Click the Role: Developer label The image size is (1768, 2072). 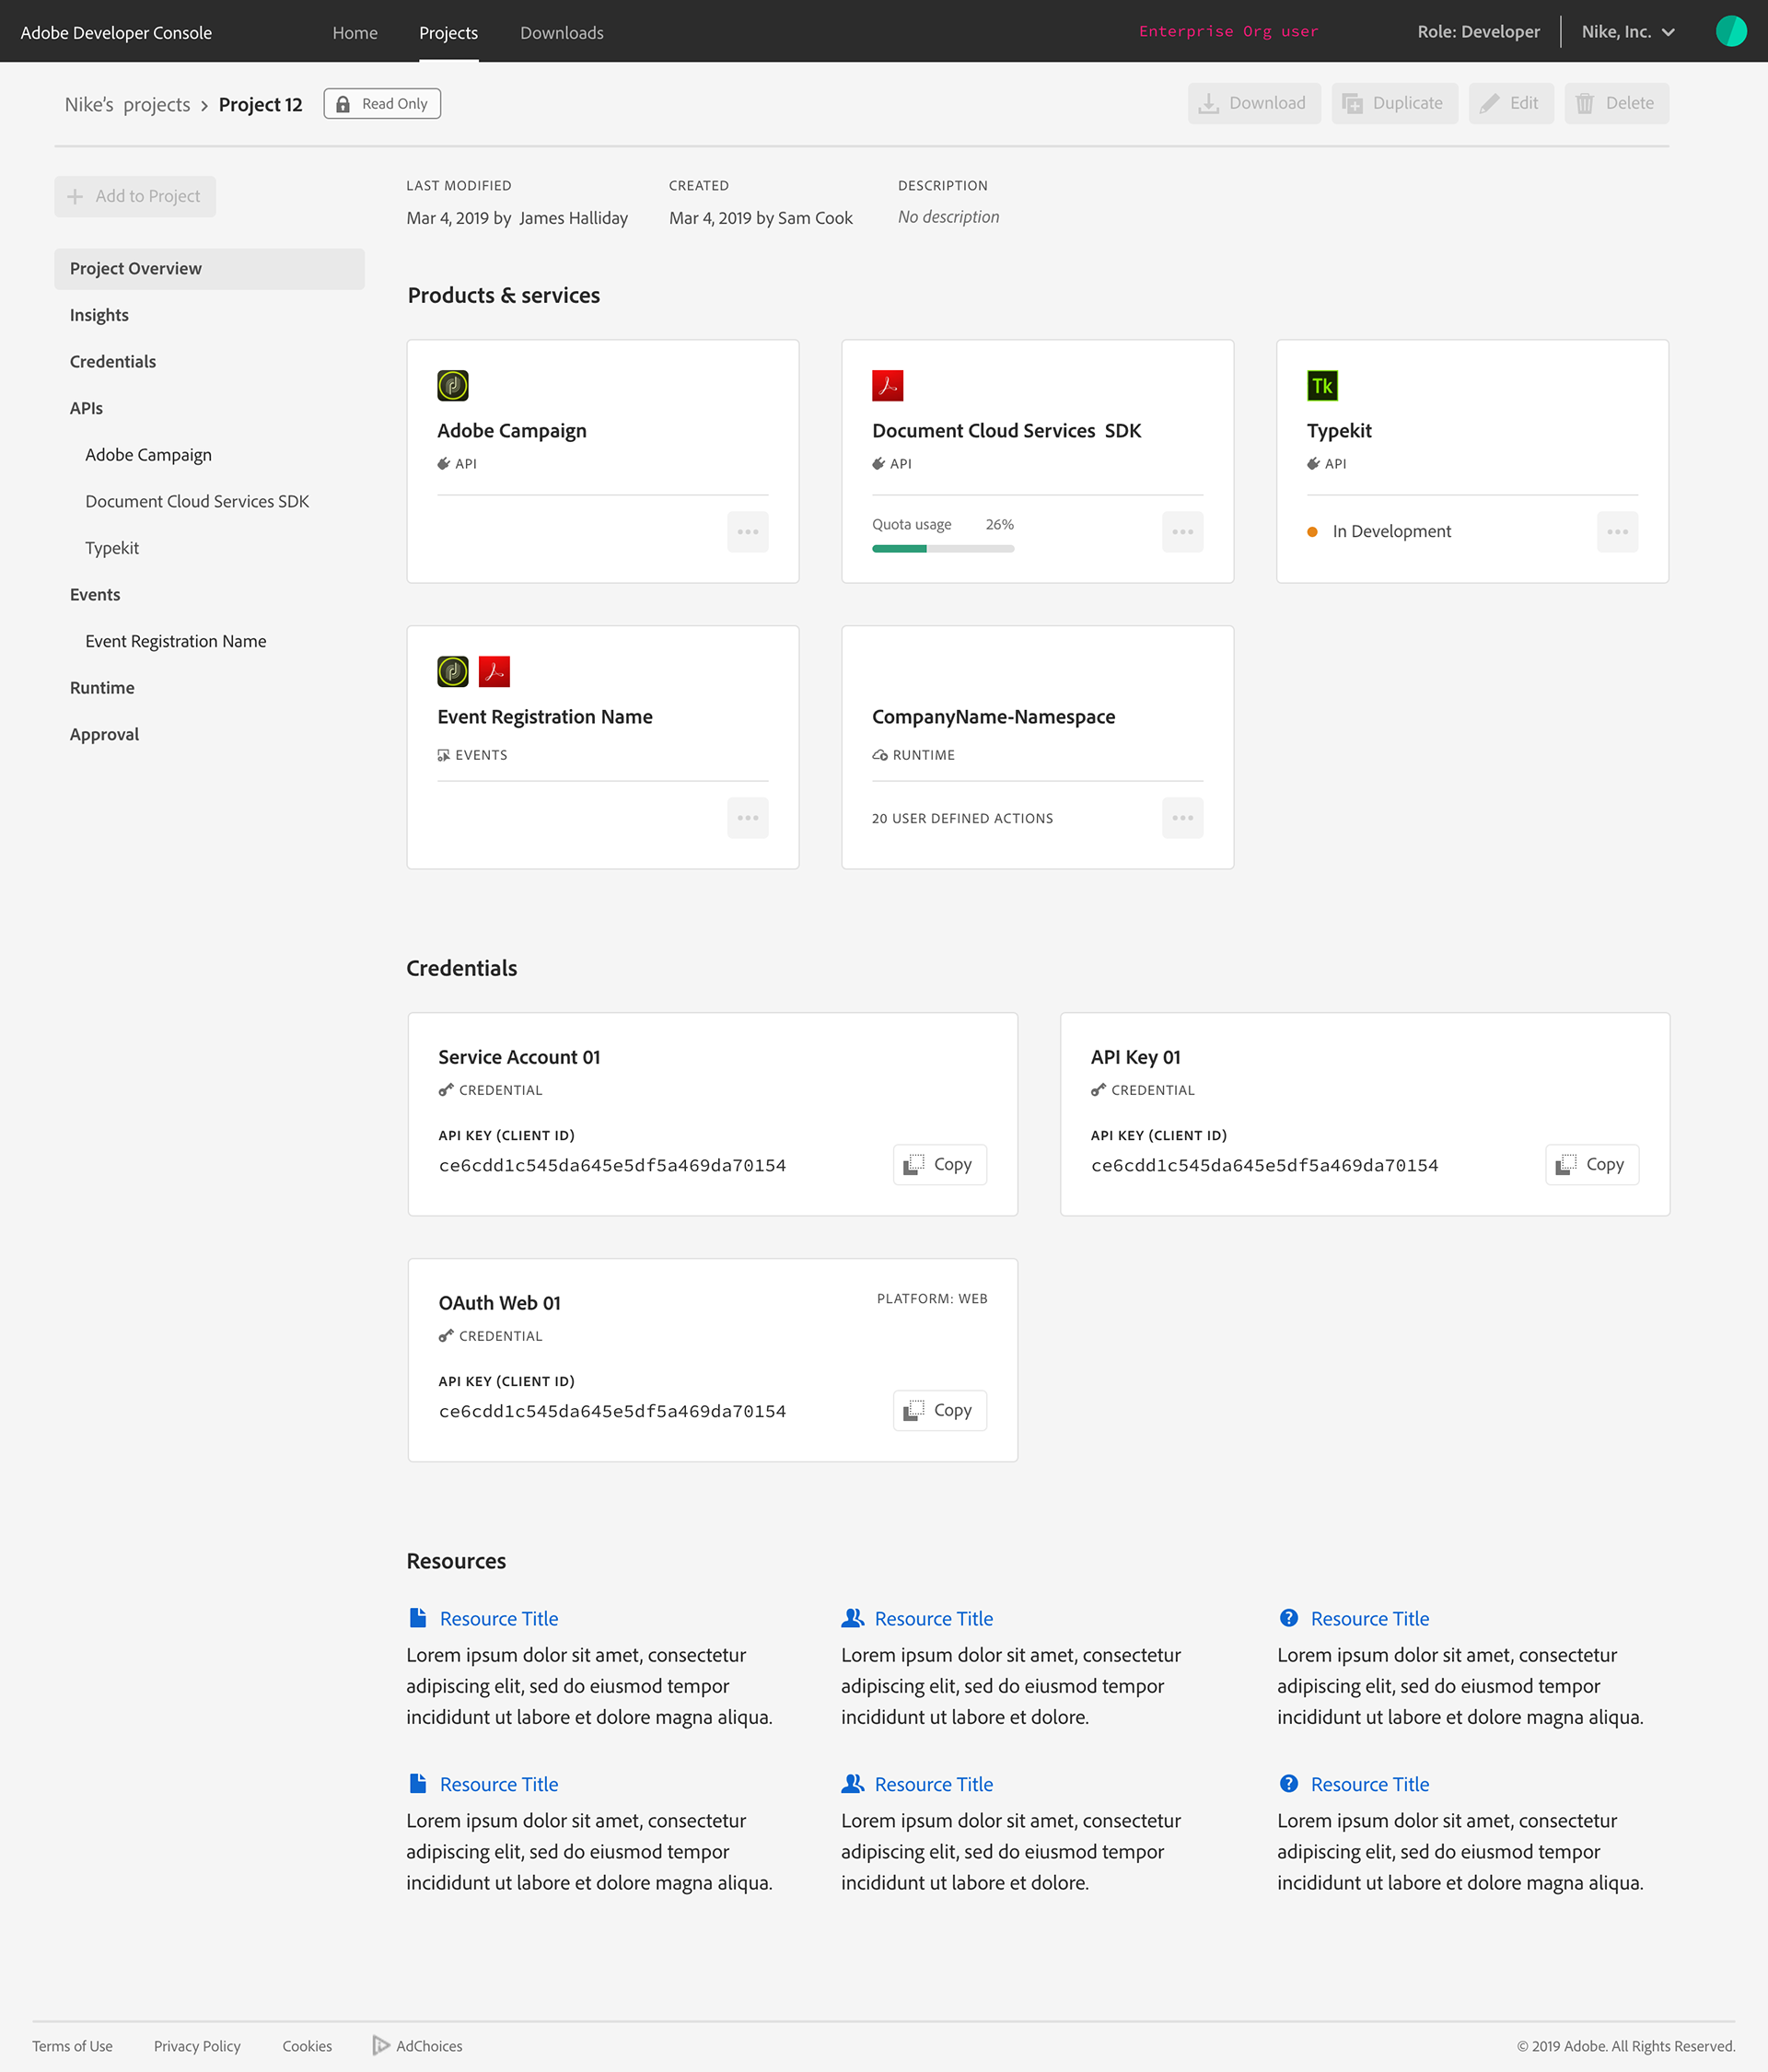[x=1478, y=32]
